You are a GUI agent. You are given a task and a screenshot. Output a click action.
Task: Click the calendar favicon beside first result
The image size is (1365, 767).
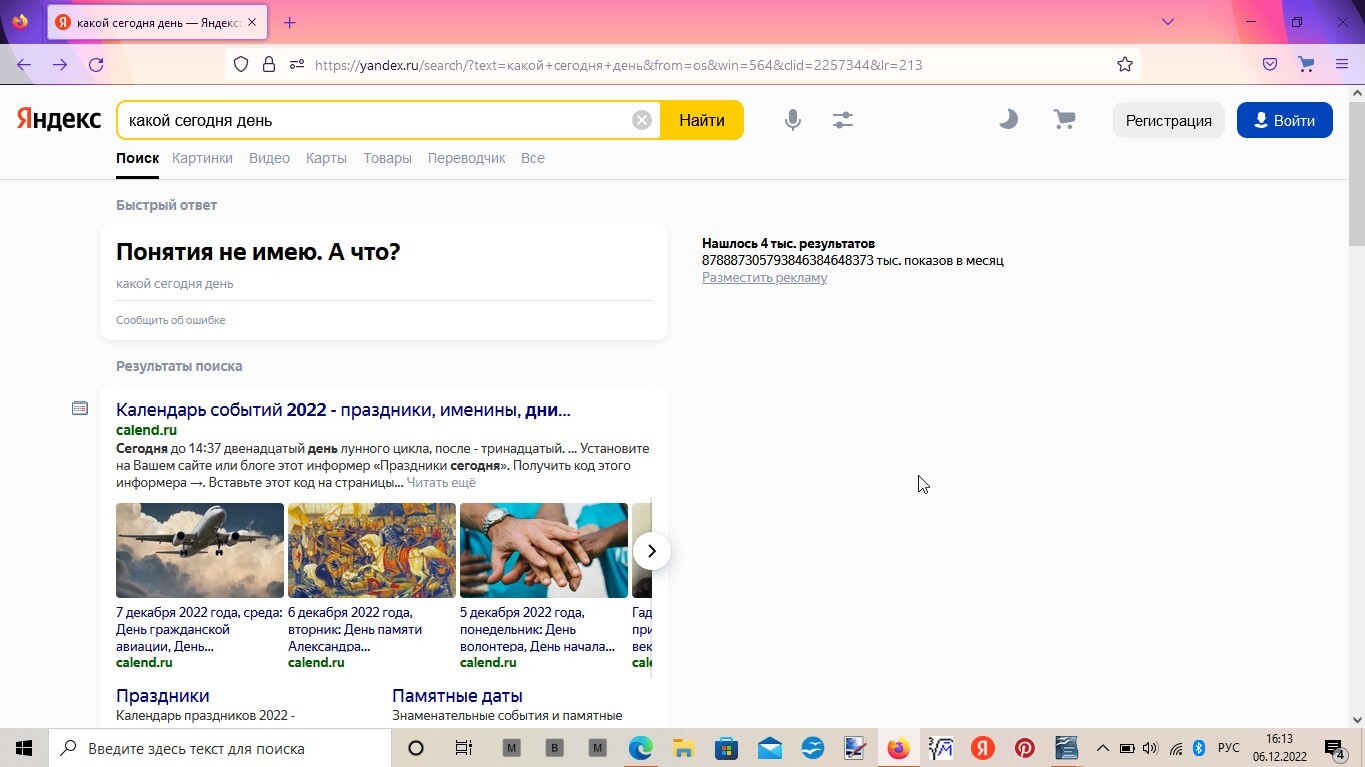click(80, 408)
